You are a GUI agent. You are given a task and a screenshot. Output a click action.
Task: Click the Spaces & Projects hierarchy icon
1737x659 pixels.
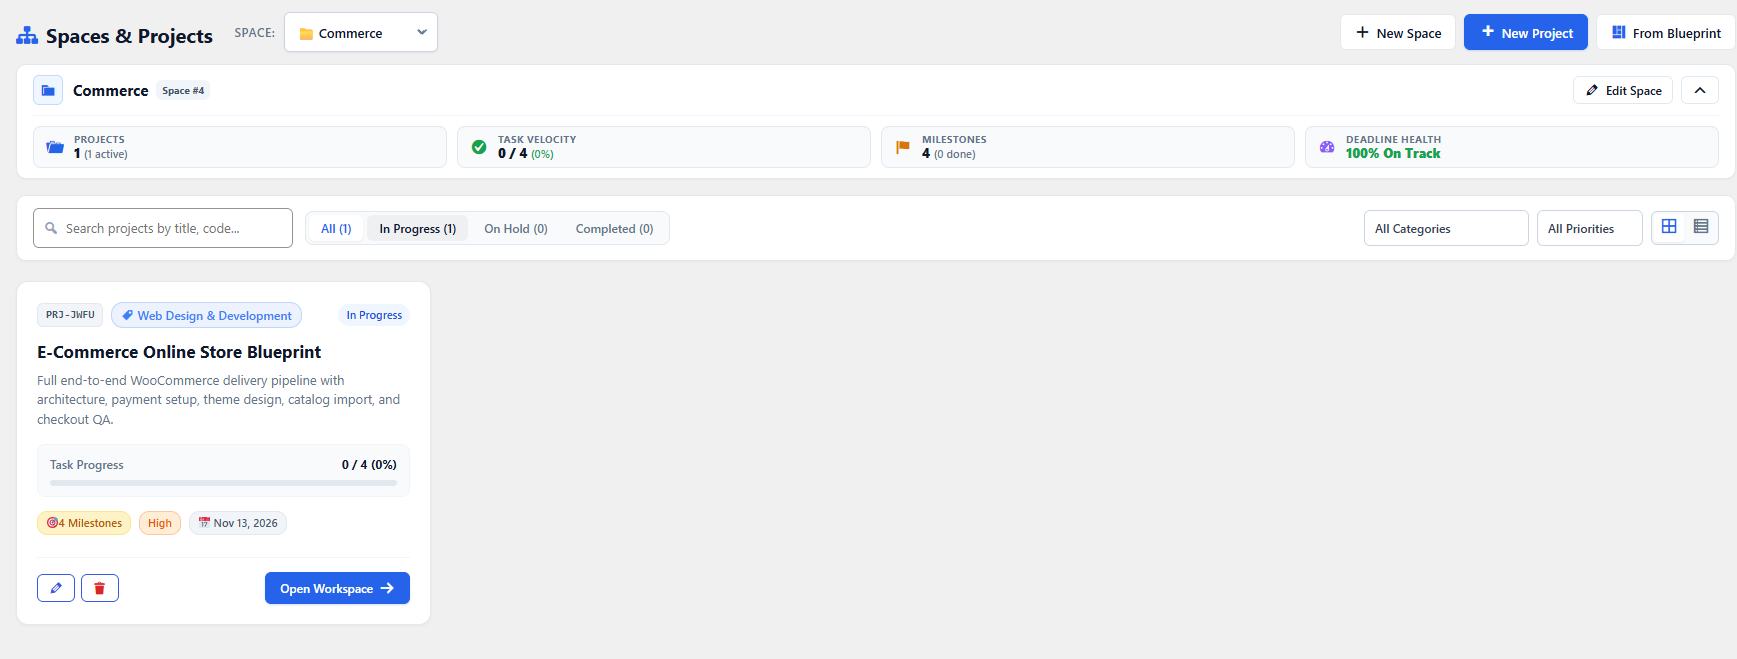[27, 36]
